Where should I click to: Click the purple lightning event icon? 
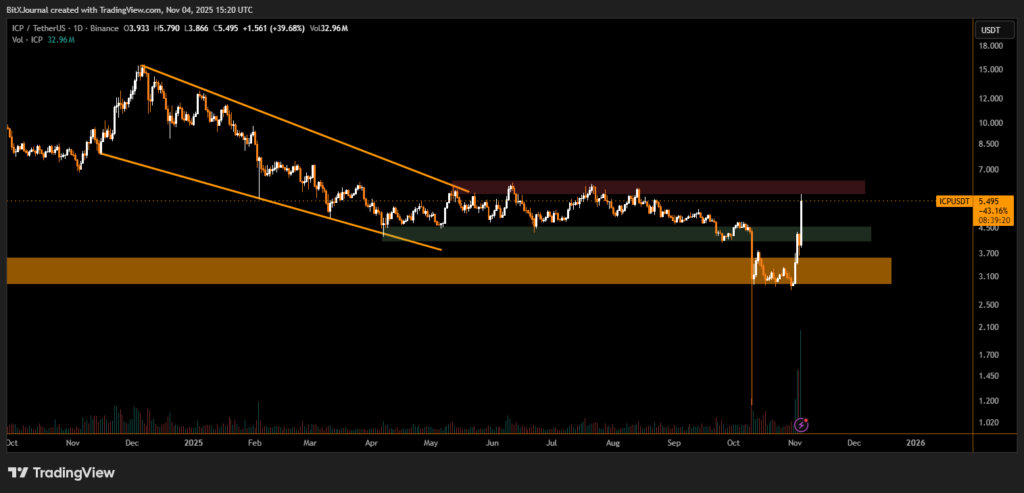point(800,424)
